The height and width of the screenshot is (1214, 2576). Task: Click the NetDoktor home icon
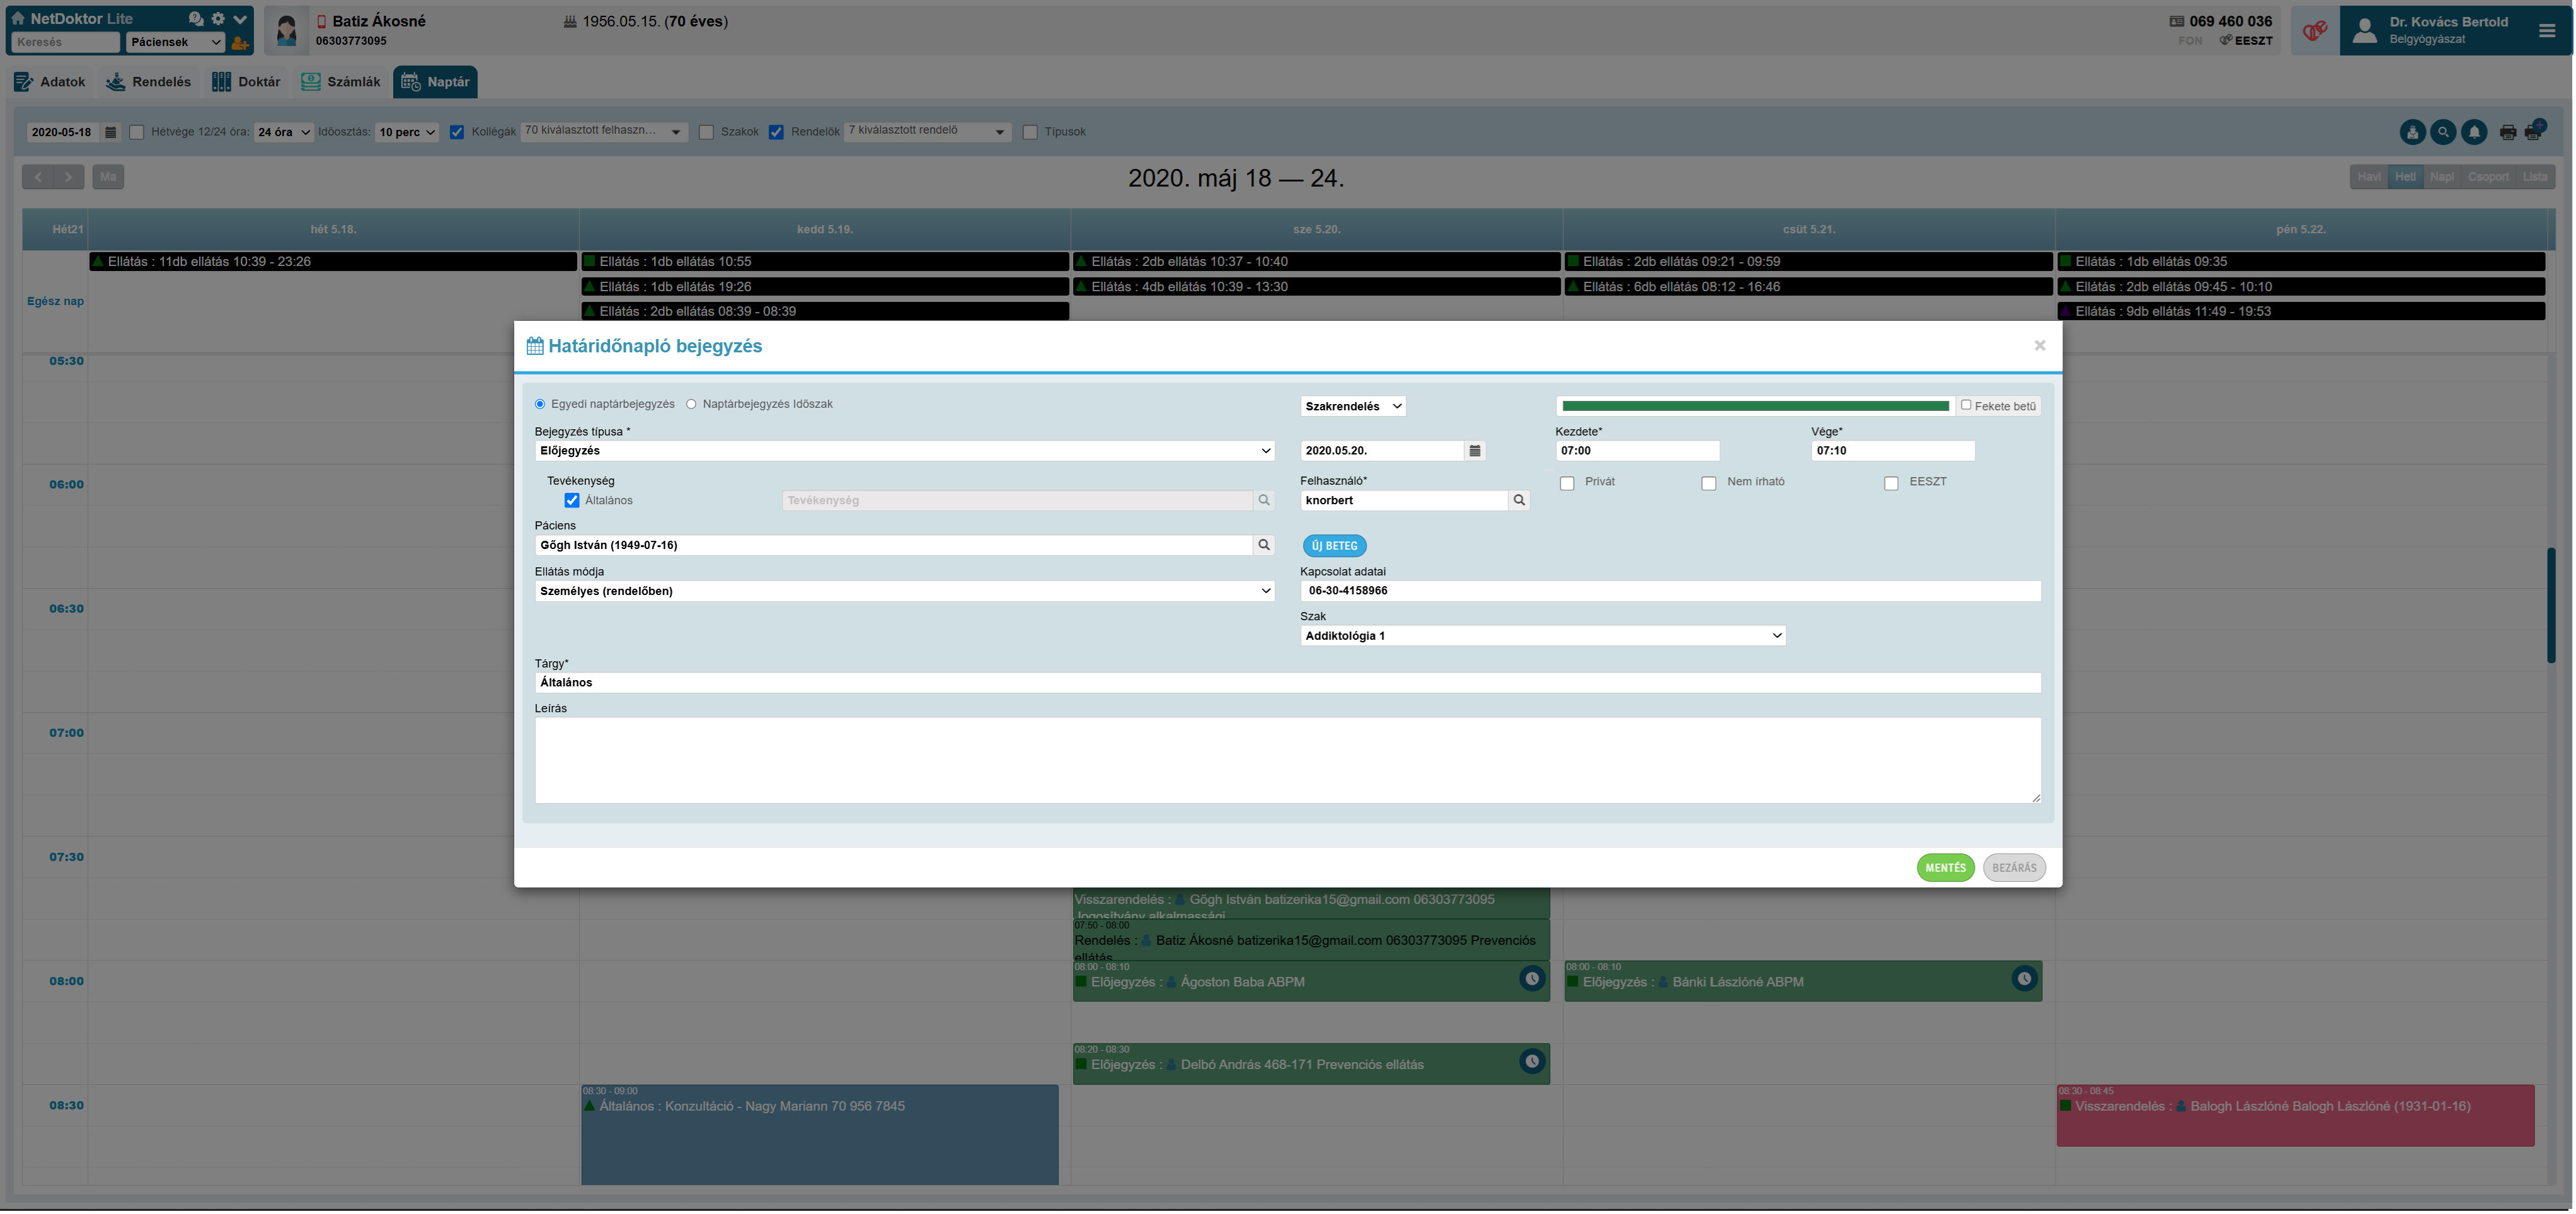click(17, 18)
